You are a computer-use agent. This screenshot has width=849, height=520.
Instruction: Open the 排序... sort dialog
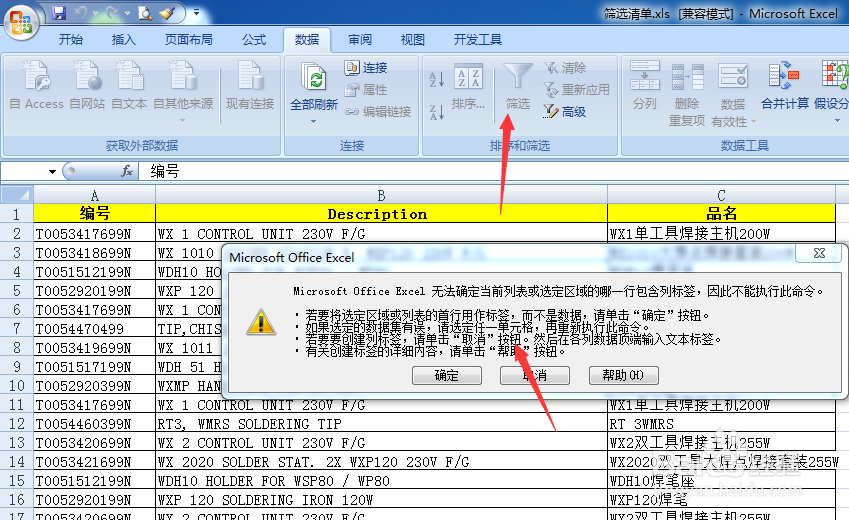468,86
